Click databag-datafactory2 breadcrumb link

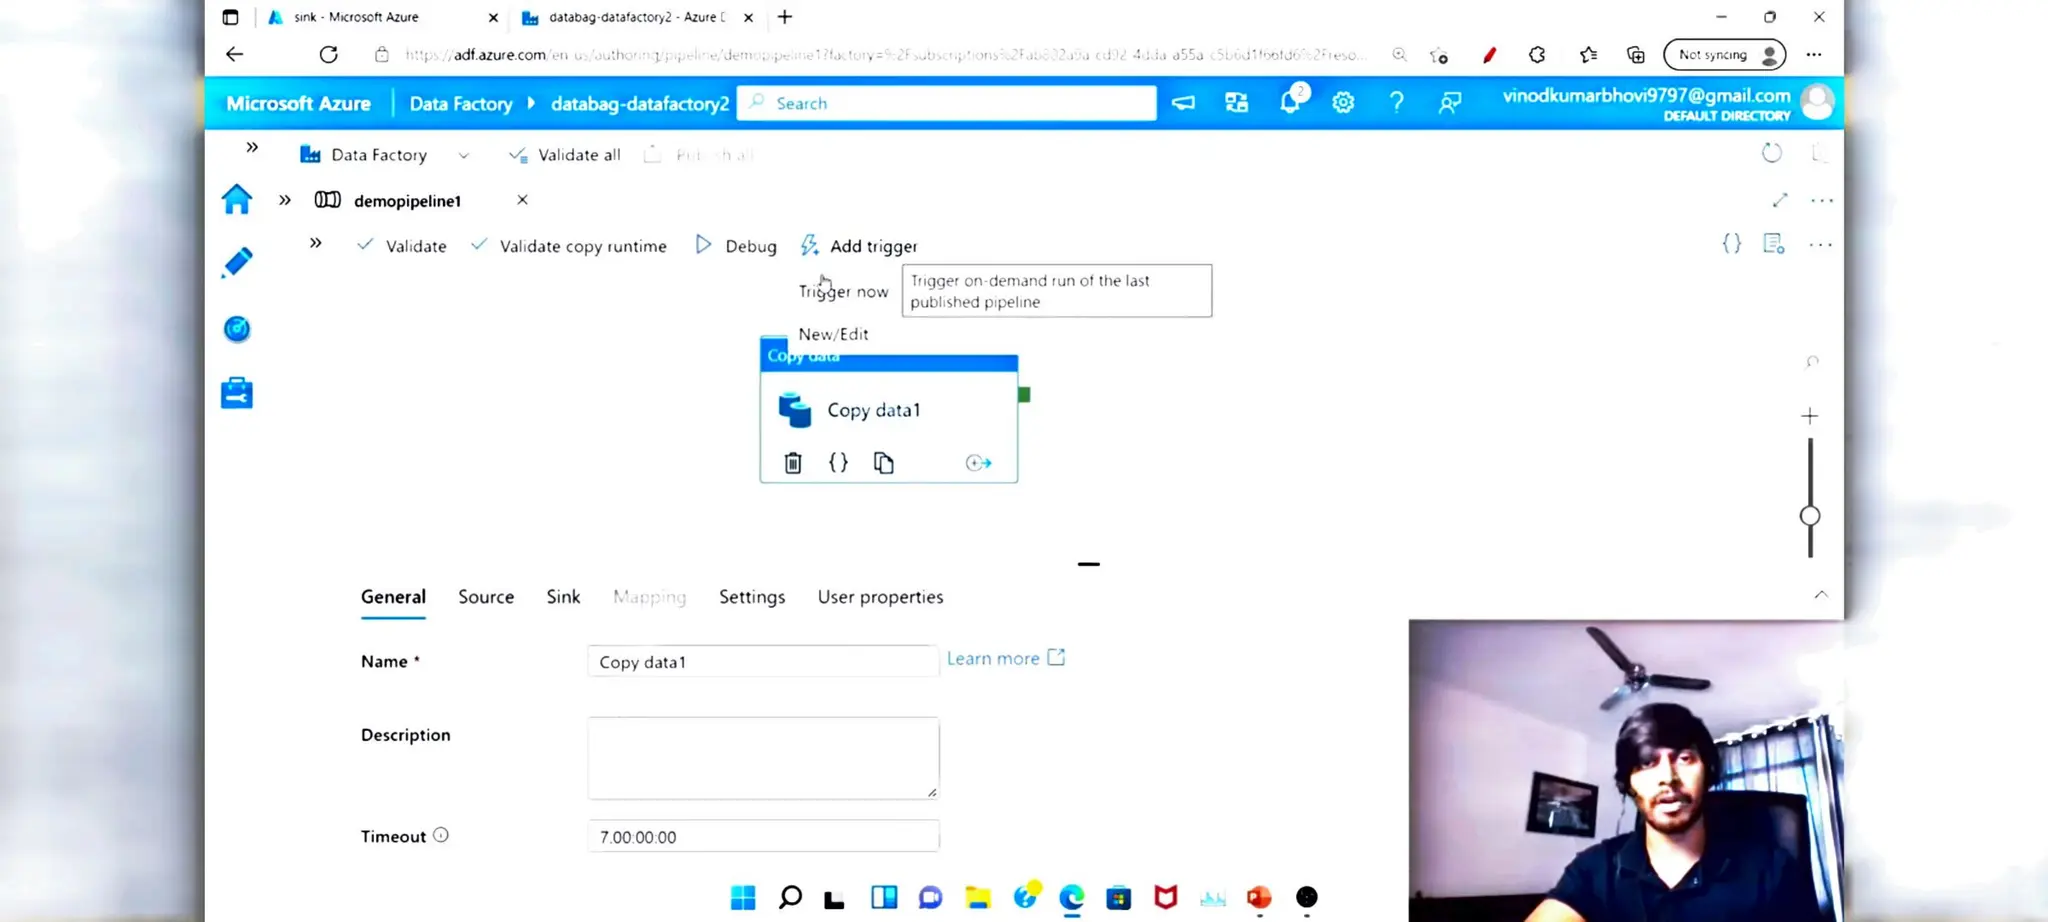(639, 103)
